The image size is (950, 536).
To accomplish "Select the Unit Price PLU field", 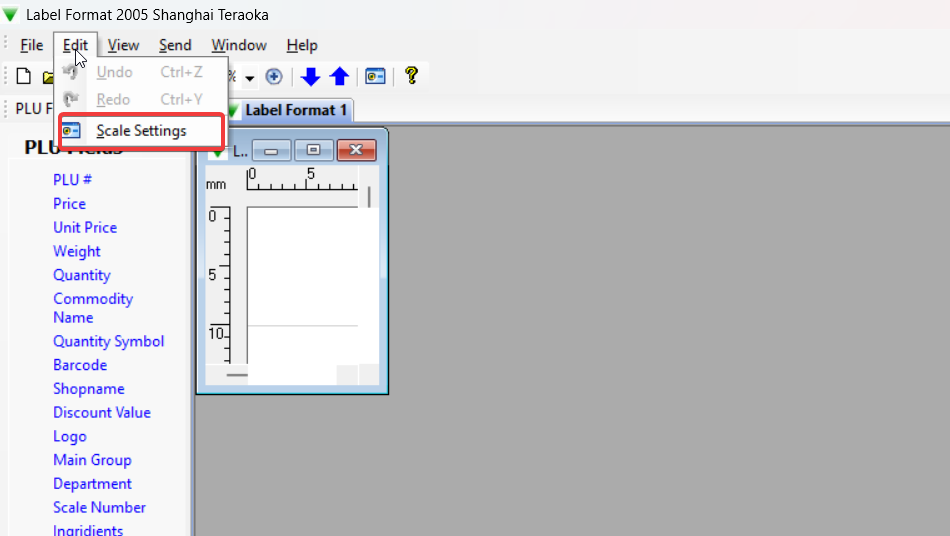I will tap(85, 228).
